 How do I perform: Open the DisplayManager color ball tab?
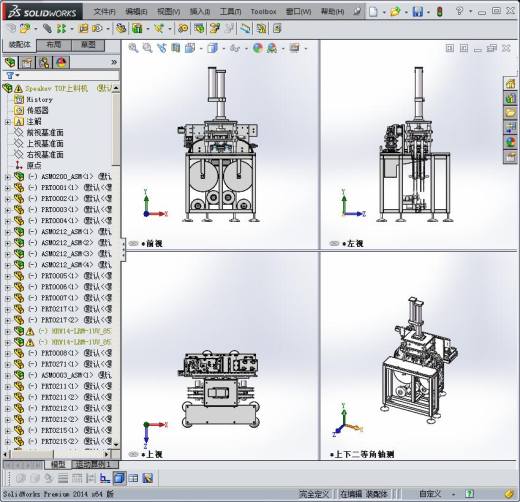tap(61, 62)
